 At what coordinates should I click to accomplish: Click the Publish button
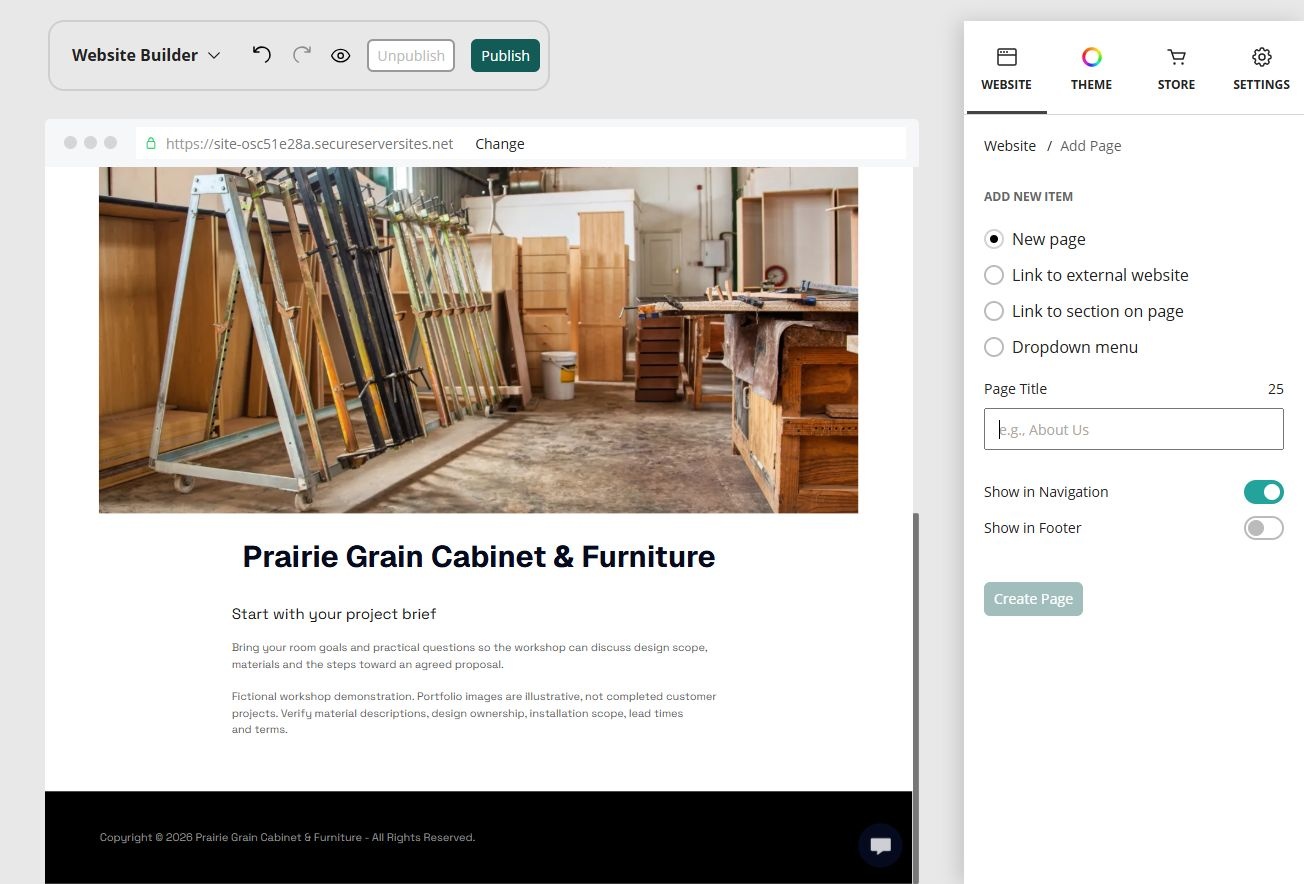point(505,56)
